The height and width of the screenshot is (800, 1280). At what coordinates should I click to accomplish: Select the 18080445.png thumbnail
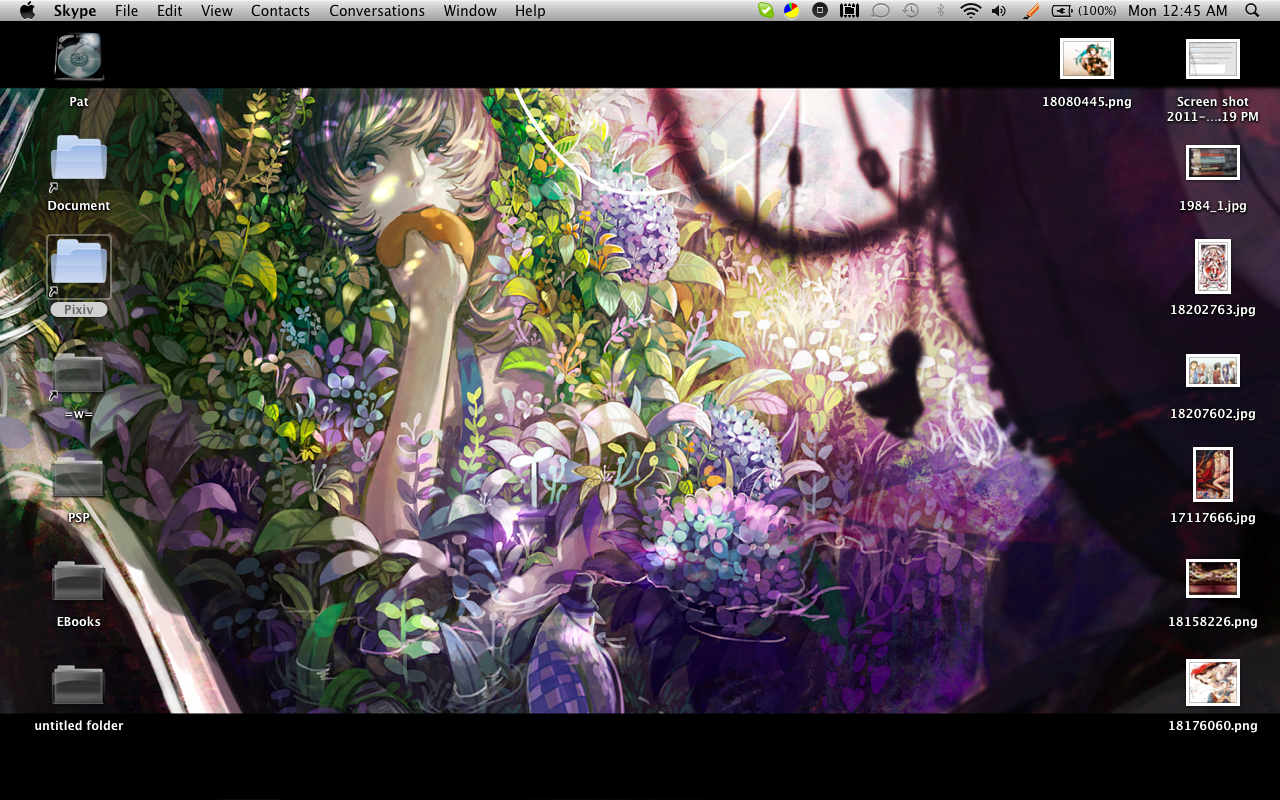click(1087, 58)
